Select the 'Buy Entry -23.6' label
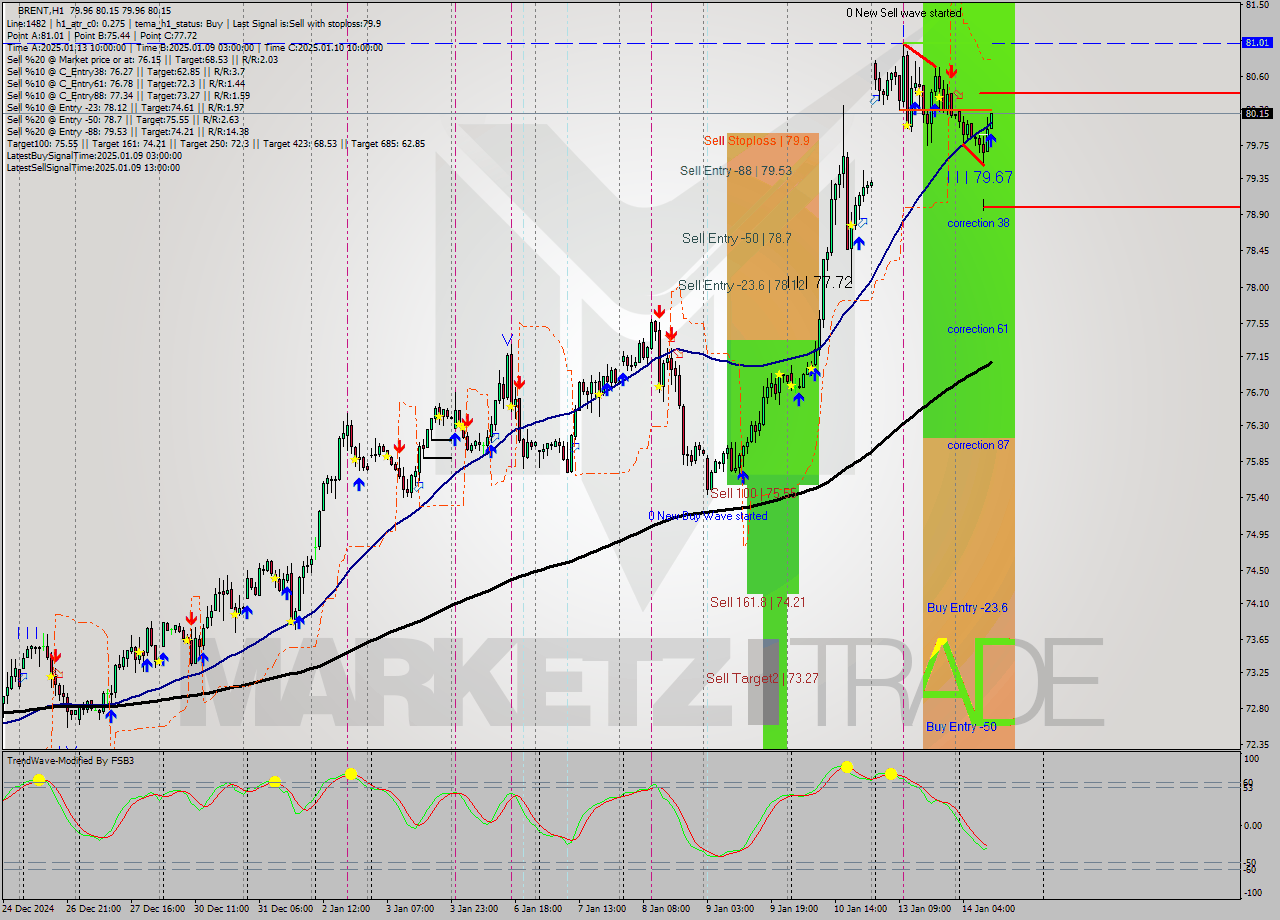The width and height of the screenshot is (1280, 920). (967, 607)
